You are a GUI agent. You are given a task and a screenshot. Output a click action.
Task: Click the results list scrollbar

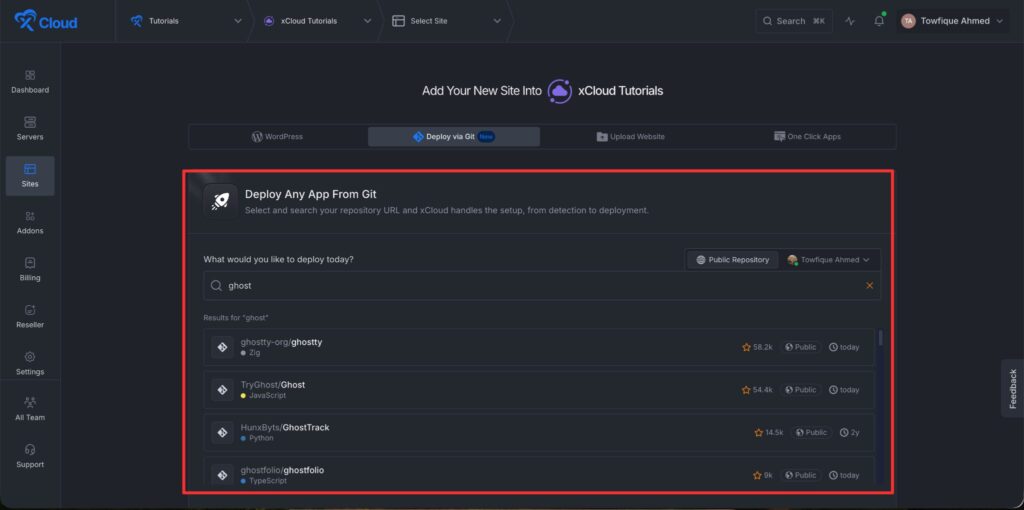click(x=880, y=338)
